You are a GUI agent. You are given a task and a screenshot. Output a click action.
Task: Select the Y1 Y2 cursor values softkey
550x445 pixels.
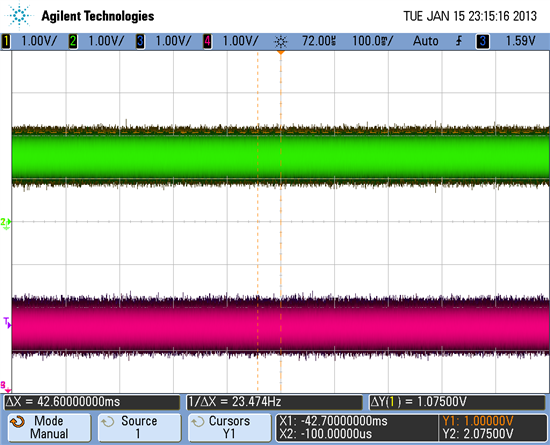point(492,427)
